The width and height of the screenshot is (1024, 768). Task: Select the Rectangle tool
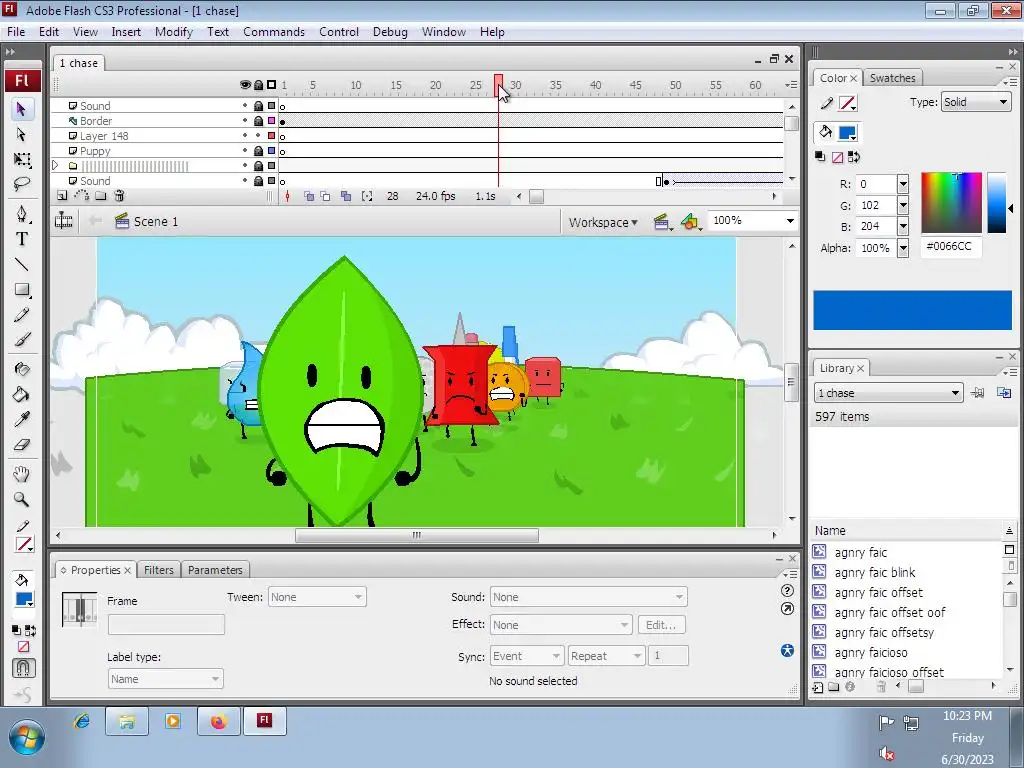22,289
